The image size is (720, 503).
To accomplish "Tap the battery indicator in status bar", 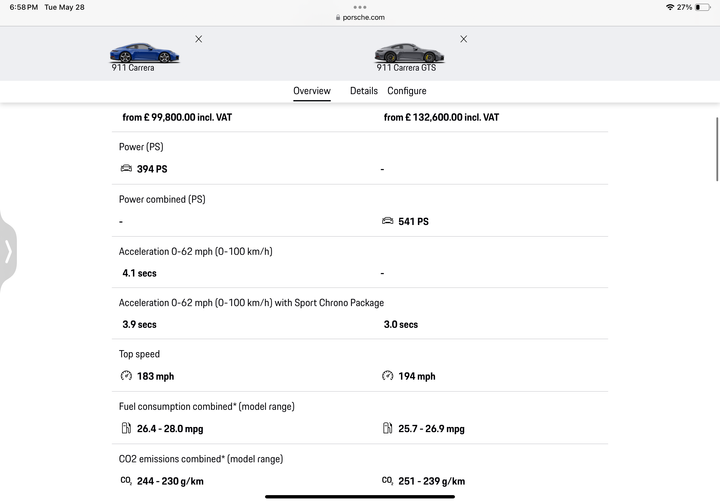I will pyautogui.click(x=704, y=7).
